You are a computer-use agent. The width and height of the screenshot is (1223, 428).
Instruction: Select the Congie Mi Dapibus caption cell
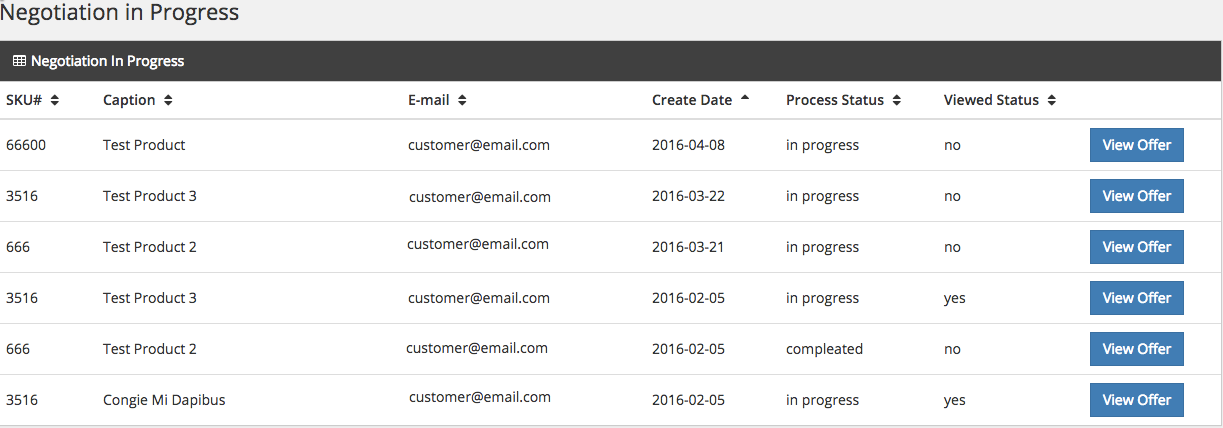click(x=164, y=400)
